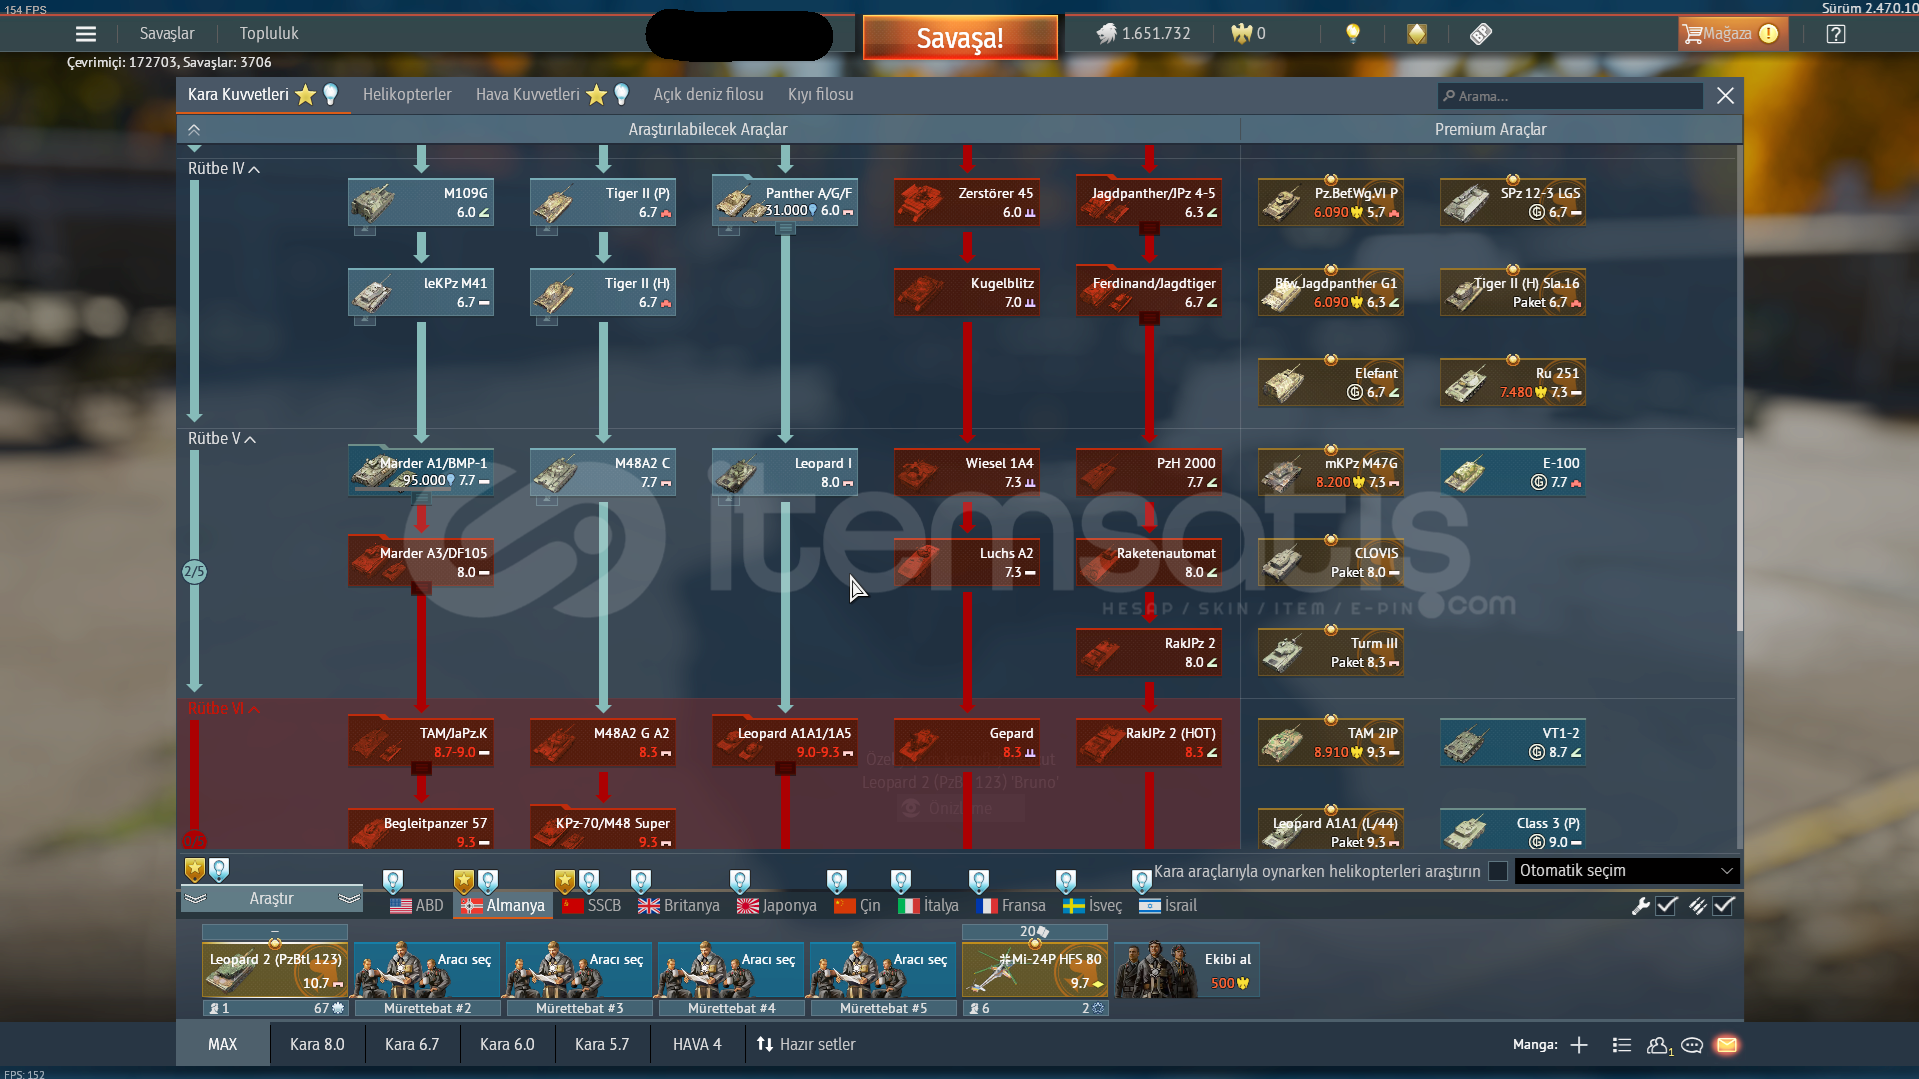Switch to Kıyı filosu tab

[820, 94]
